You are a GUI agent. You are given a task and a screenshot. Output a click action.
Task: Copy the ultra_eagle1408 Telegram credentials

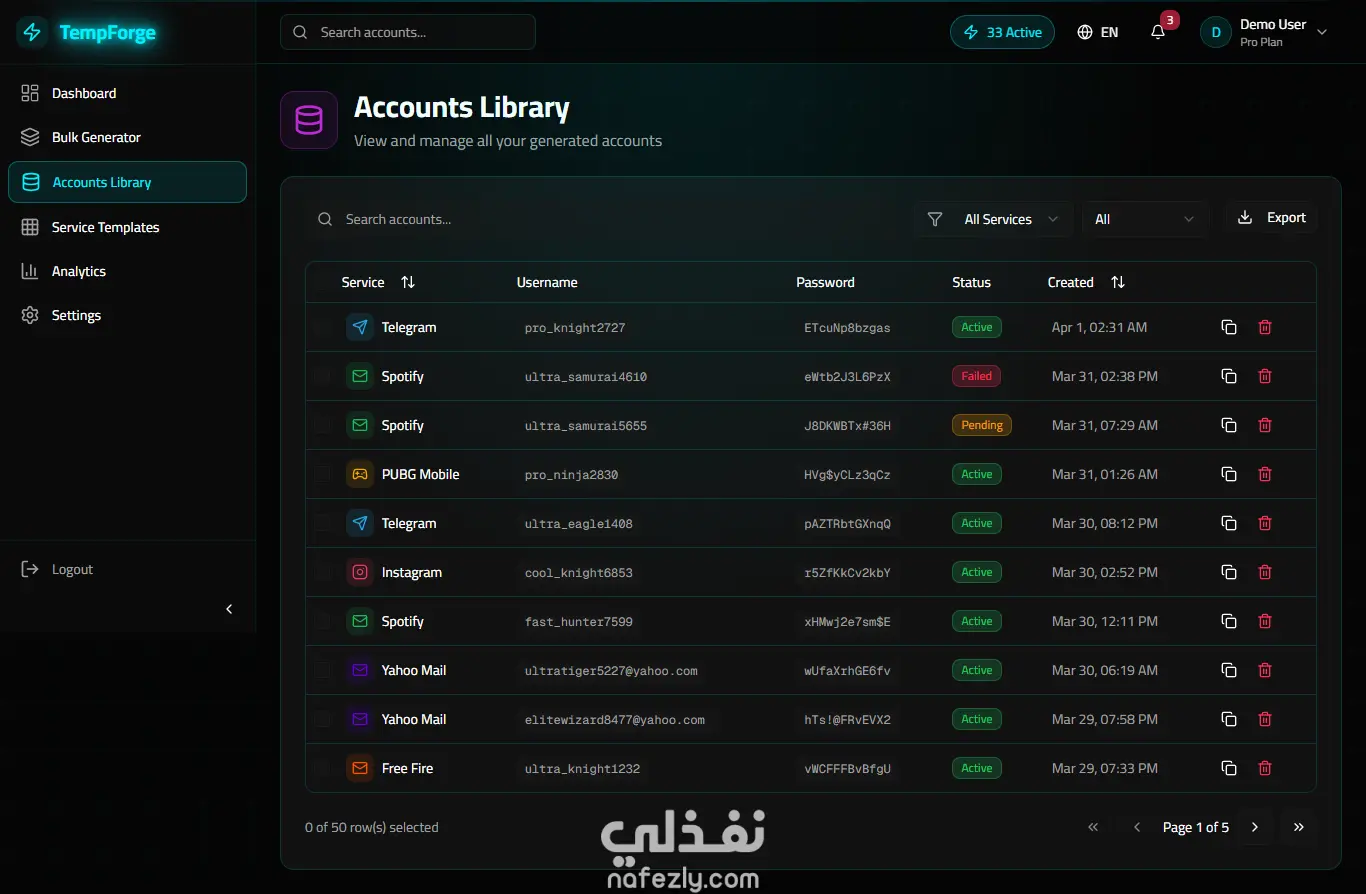pyautogui.click(x=1229, y=523)
